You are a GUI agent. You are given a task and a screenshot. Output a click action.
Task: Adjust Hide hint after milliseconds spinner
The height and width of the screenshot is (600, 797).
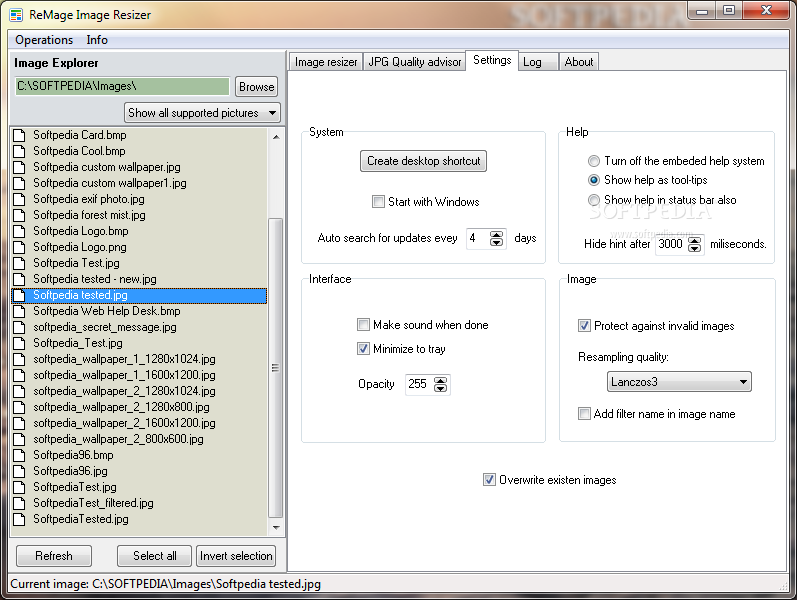[694, 245]
